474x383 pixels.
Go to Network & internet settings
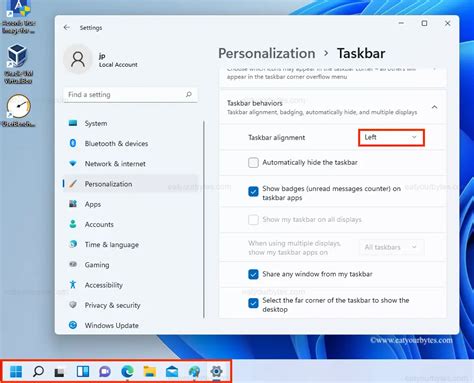click(131, 164)
